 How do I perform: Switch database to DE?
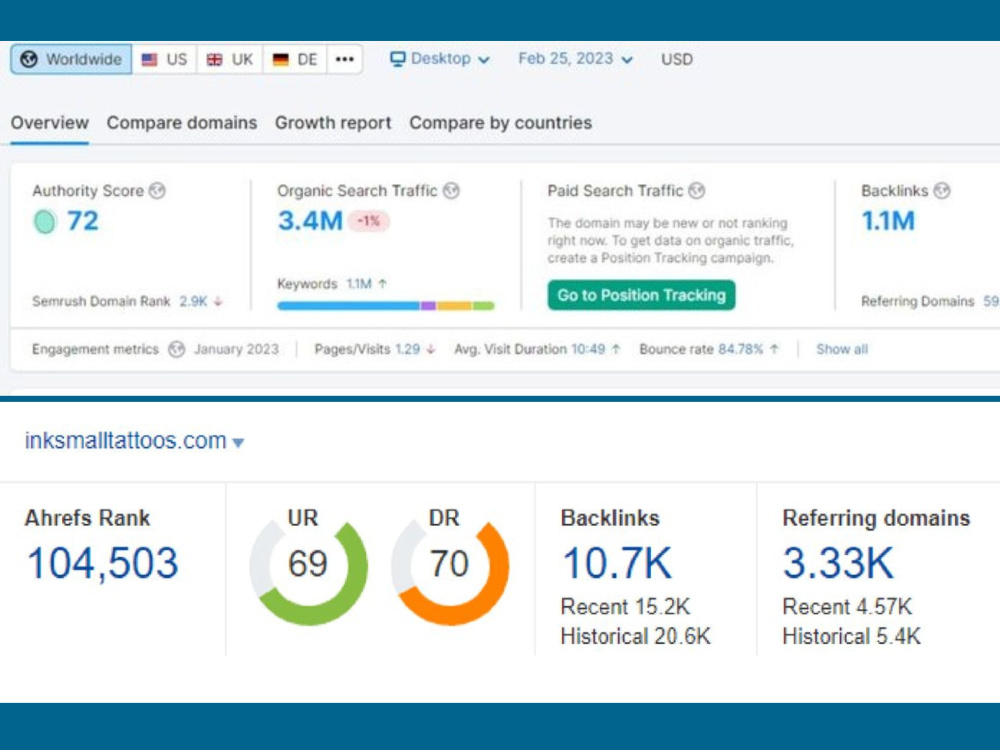point(295,59)
